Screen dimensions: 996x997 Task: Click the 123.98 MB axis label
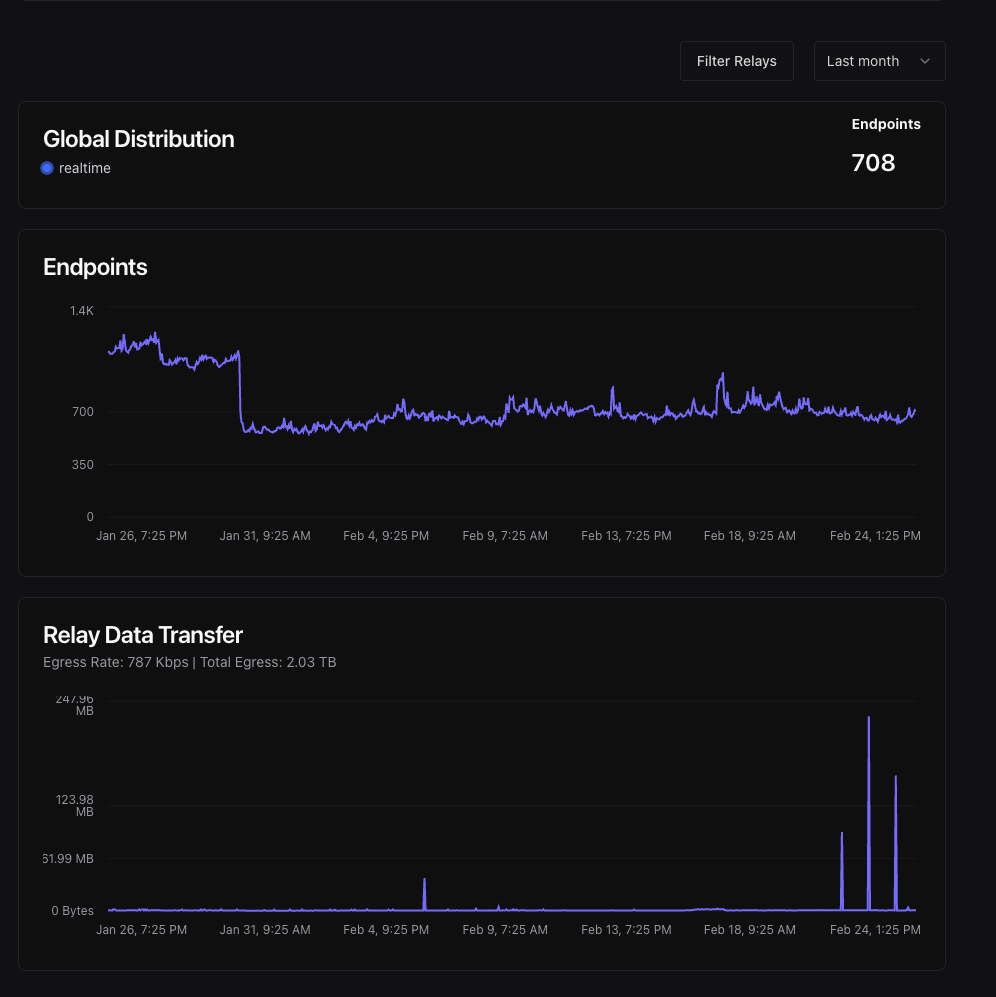pyautogui.click(x=74, y=806)
